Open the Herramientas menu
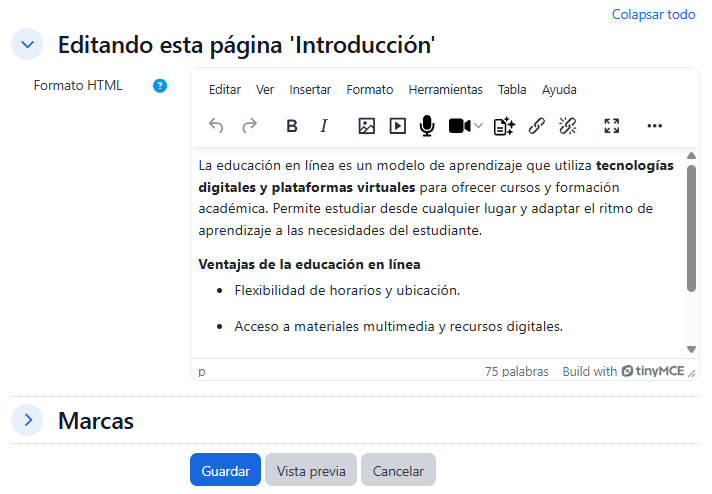Viewport: 712px width, 494px height. (x=445, y=89)
